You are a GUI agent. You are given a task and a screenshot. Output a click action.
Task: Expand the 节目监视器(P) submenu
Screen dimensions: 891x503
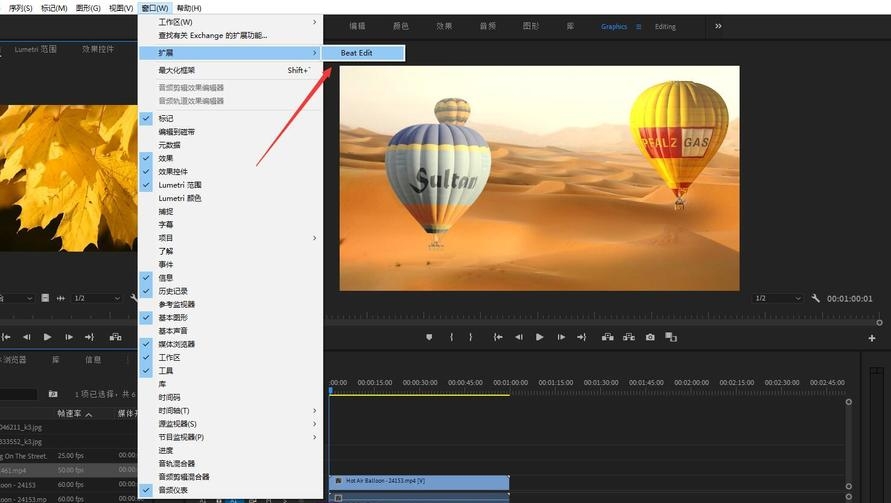pyautogui.click(x=231, y=437)
